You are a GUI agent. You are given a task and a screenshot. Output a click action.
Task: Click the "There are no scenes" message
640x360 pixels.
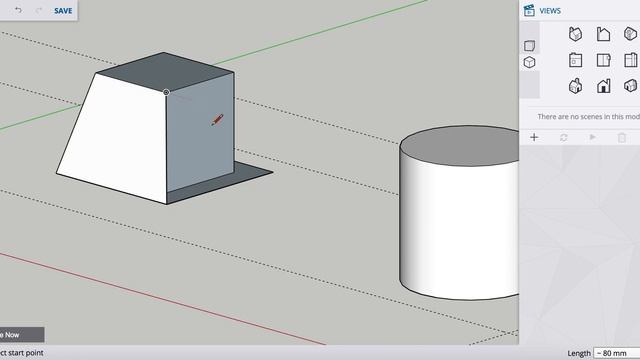point(589,117)
